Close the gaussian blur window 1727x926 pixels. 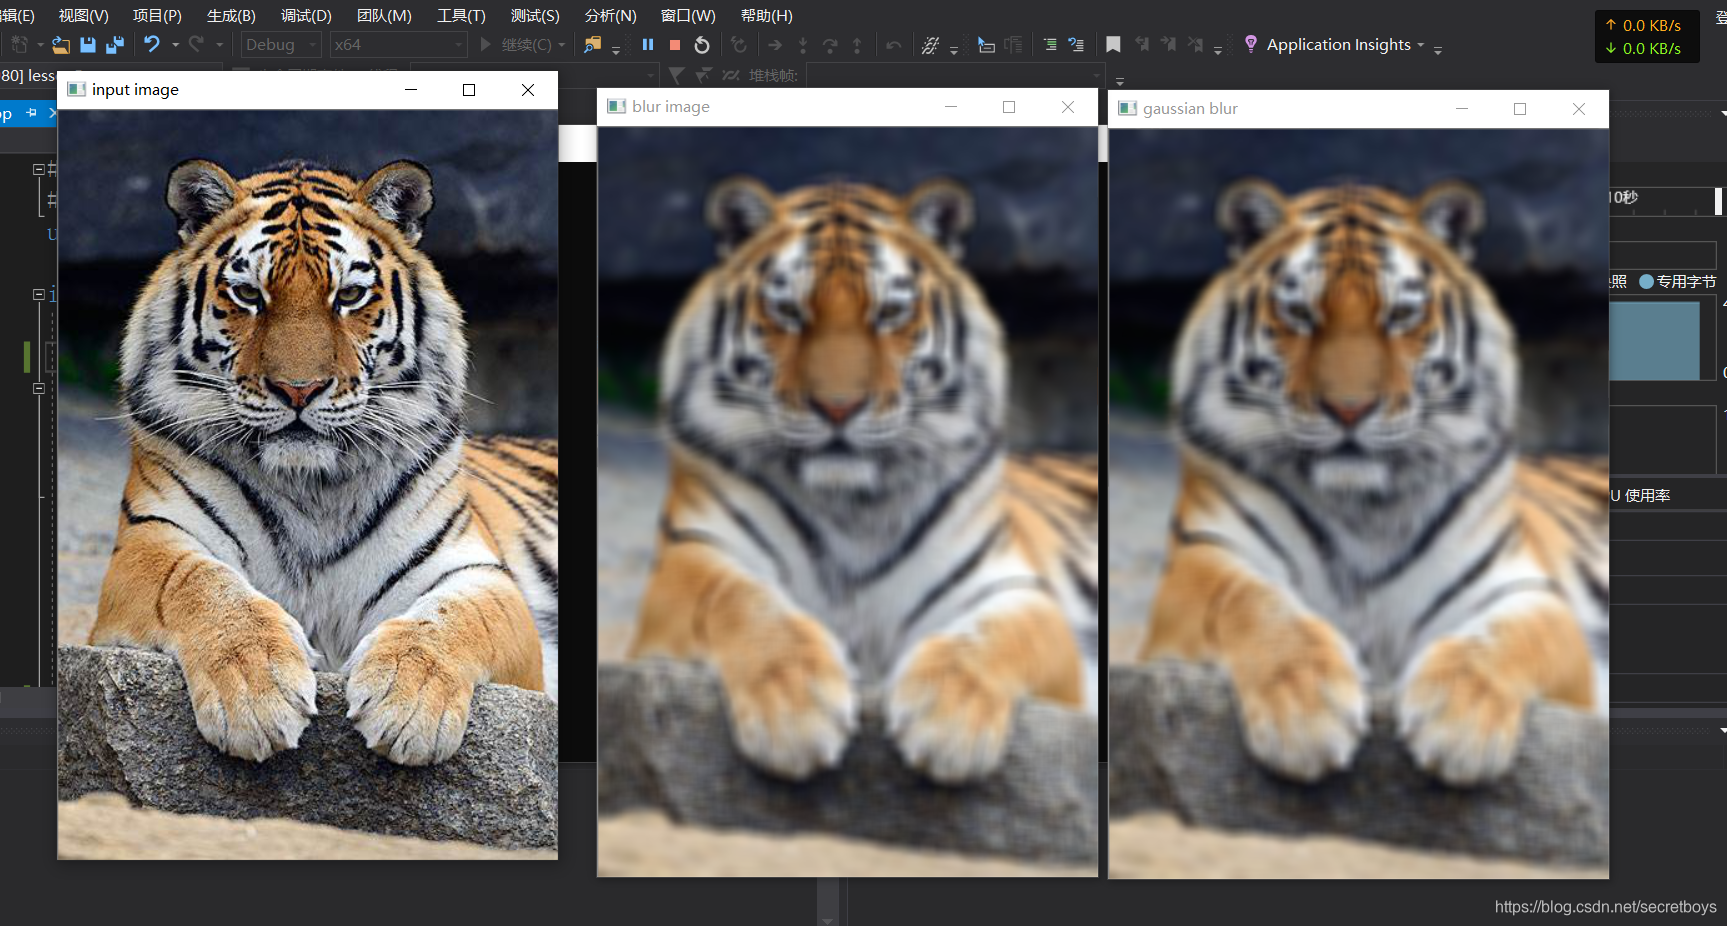1579,109
